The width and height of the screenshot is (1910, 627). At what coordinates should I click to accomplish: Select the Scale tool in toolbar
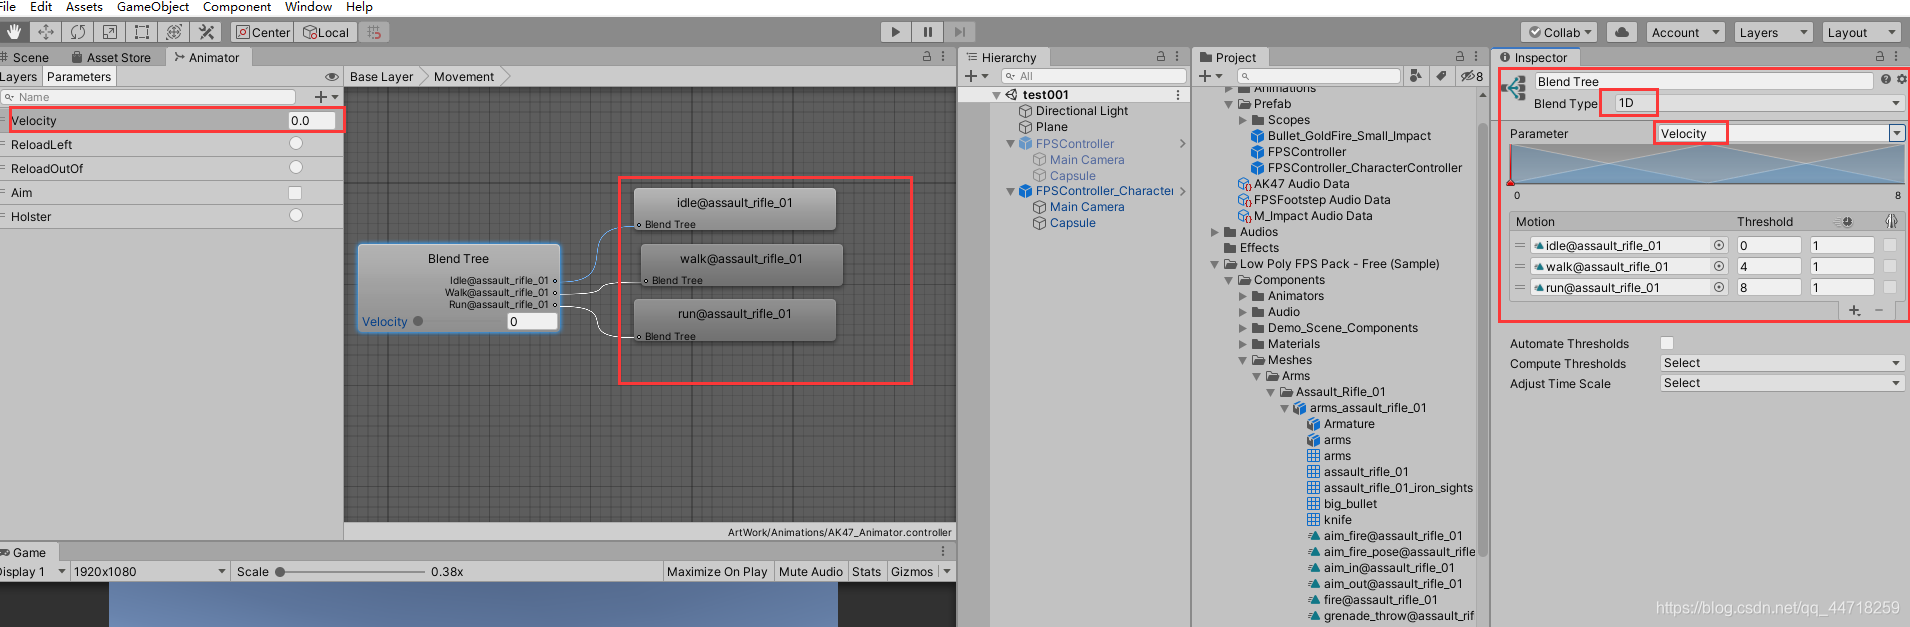point(110,32)
